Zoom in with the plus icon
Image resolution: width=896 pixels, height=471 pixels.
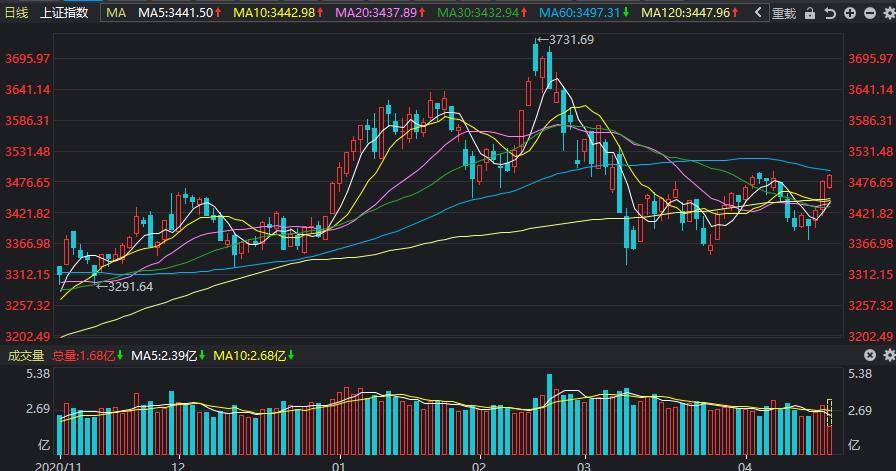850,13
